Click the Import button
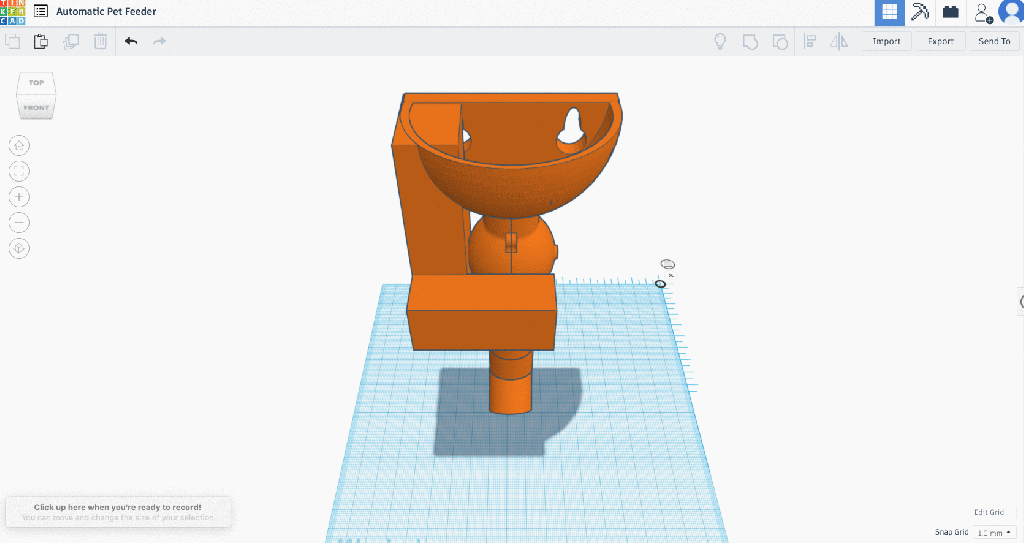This screenshot has width=1024, height=543. [886, 41]
